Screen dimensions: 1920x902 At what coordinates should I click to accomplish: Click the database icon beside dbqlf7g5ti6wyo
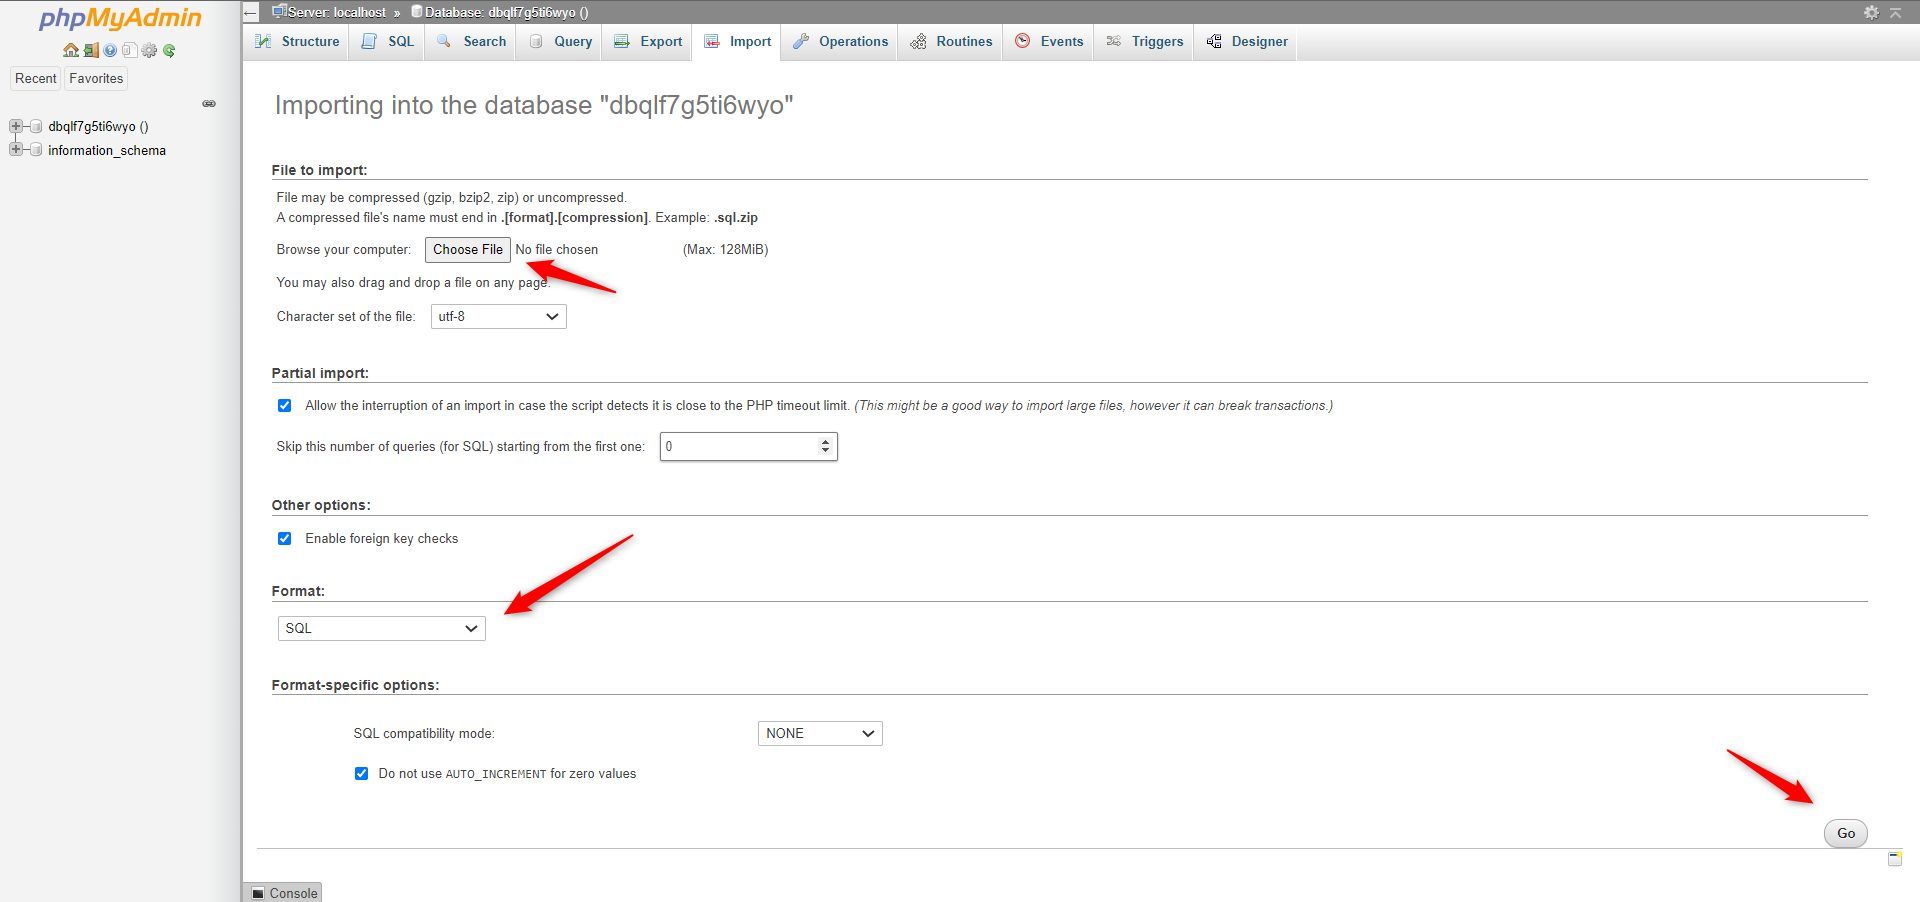(36, 126)
